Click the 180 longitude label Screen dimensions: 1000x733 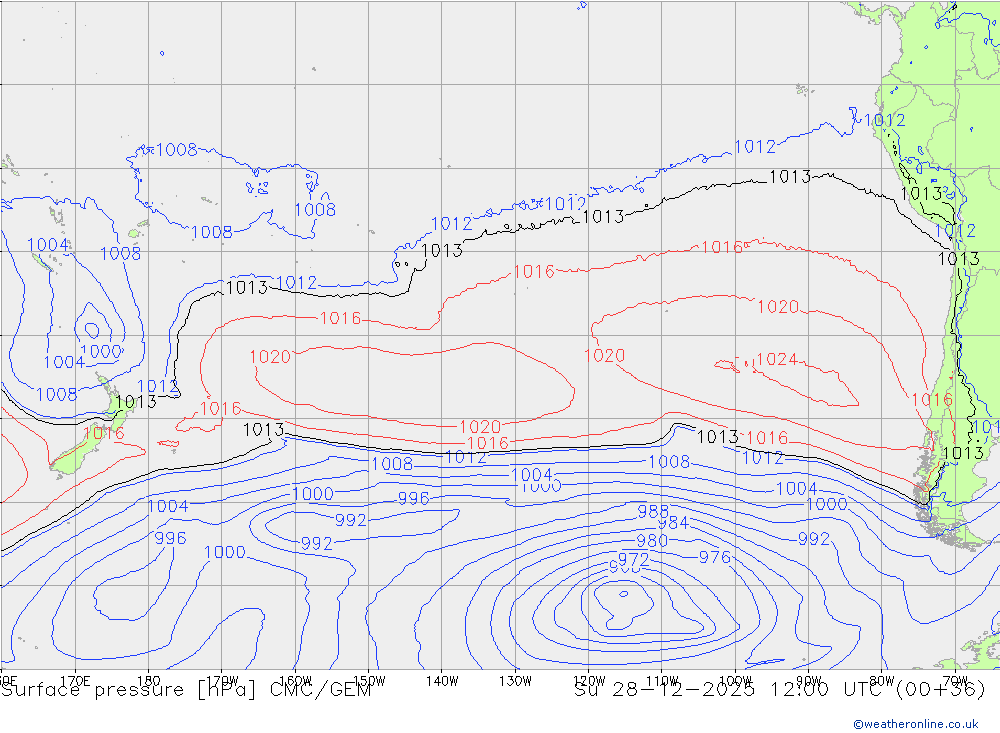click(149, 681)
